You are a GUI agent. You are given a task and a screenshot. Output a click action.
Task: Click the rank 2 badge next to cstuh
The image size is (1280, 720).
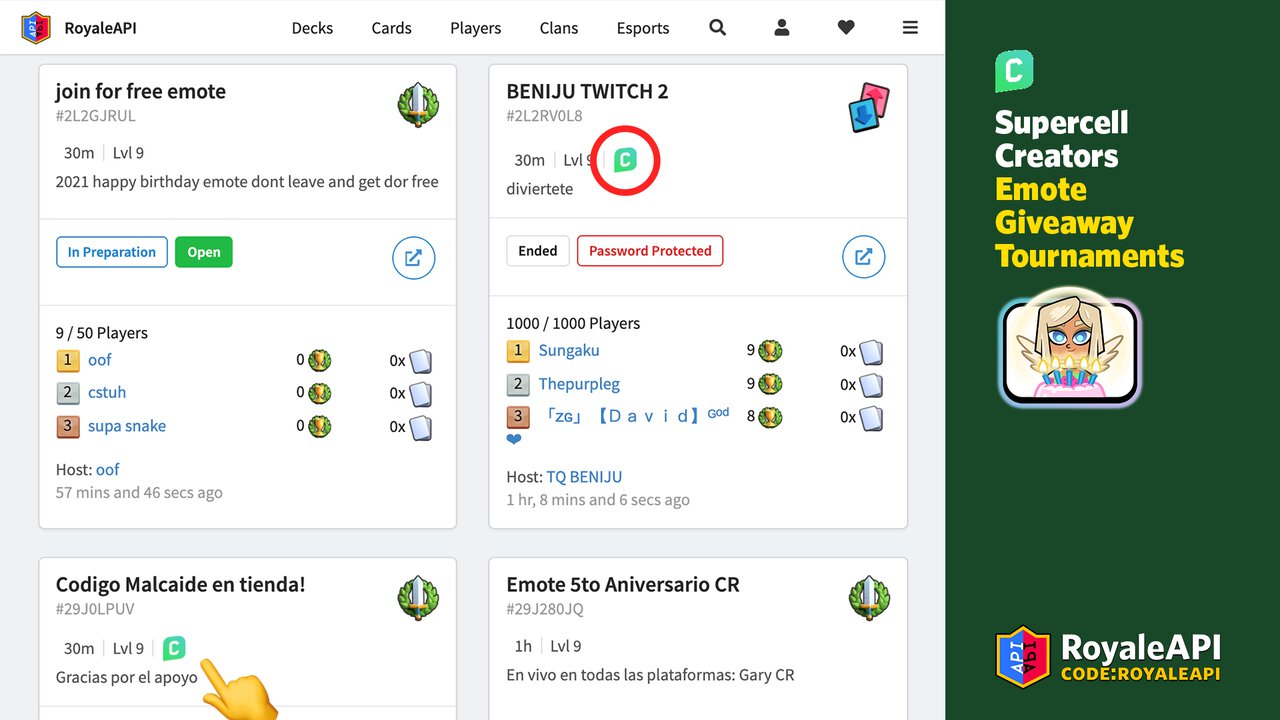[67, 393]
